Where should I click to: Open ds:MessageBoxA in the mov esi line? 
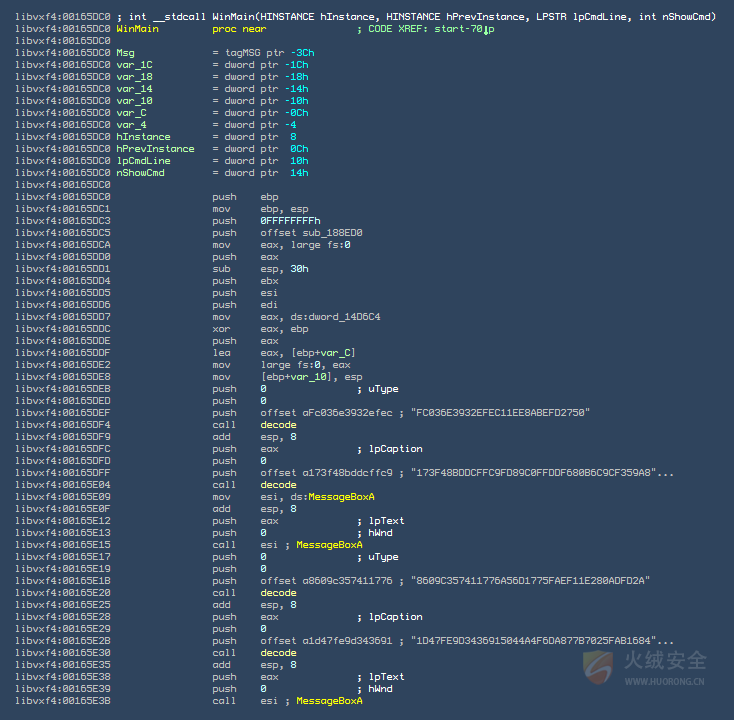(332, 497)
